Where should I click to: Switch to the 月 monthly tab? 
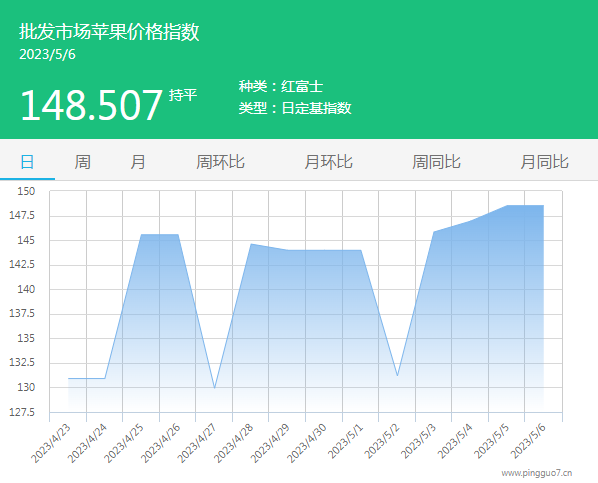[138, 162]
